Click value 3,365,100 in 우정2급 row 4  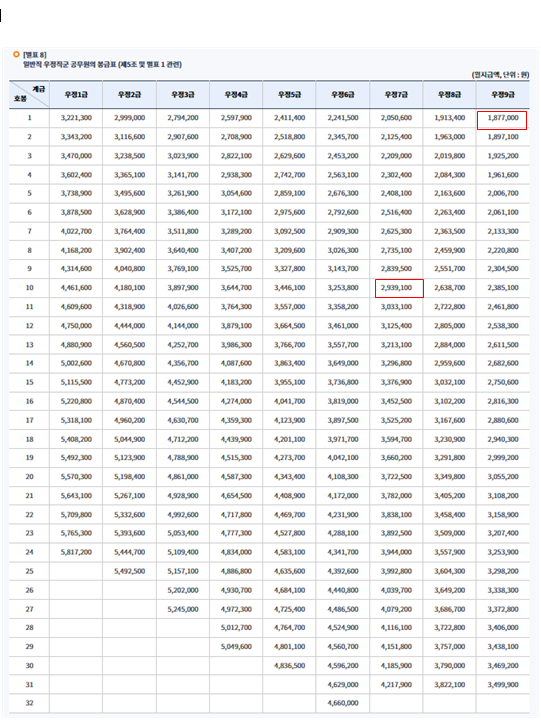pos(130,175)
